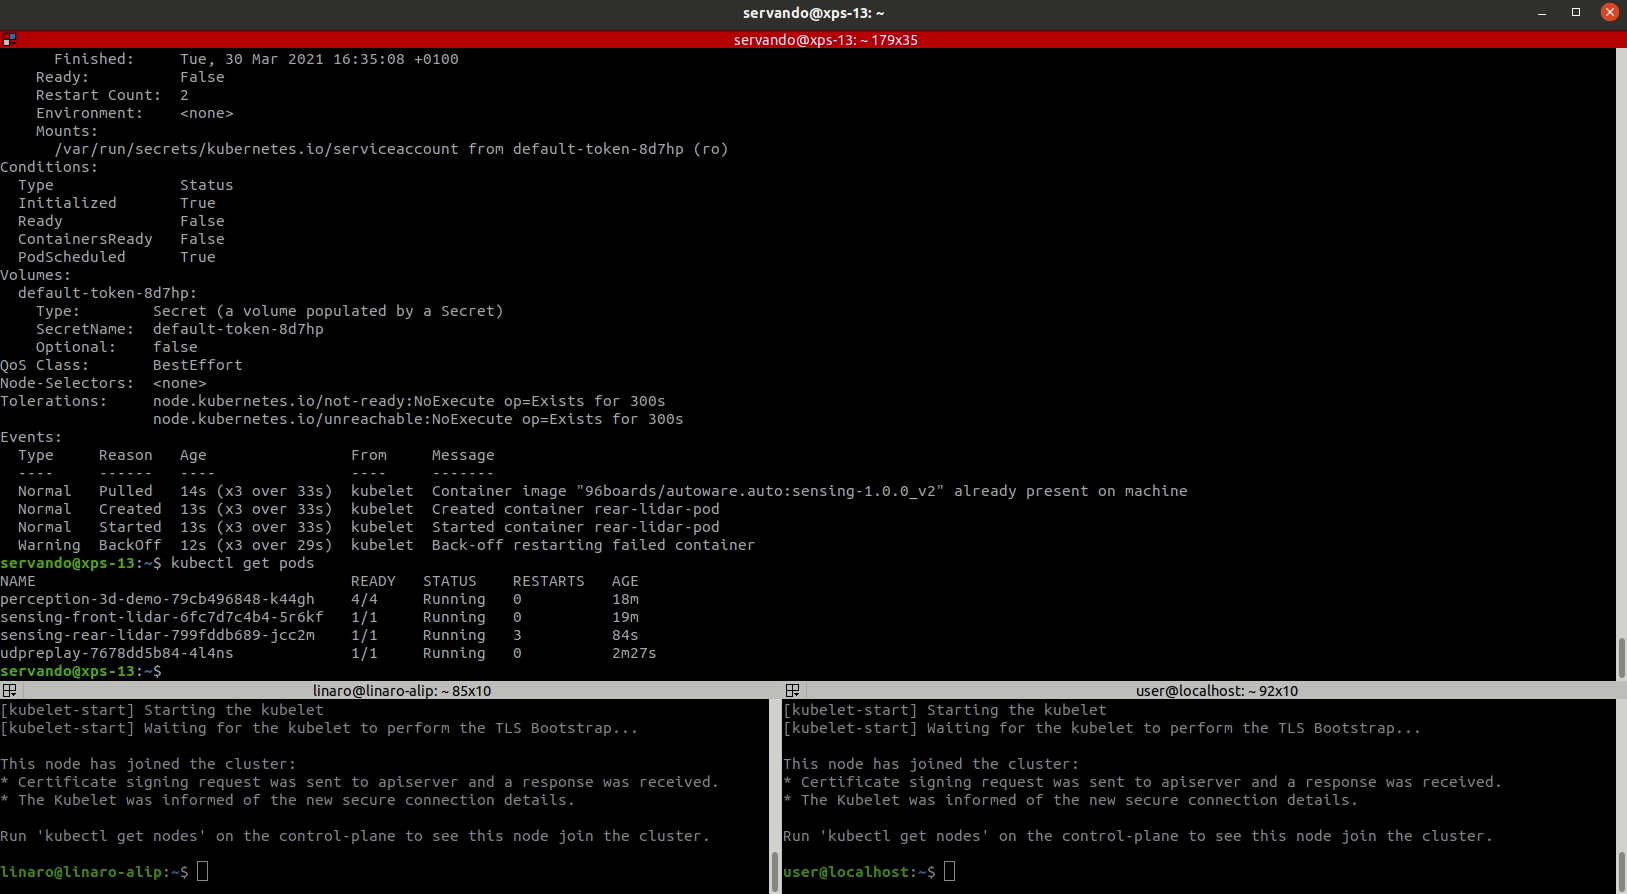Click the linaro pane scrollbar thumb
This screenshot has height=894, width=1627.
(x=774, y=871)
